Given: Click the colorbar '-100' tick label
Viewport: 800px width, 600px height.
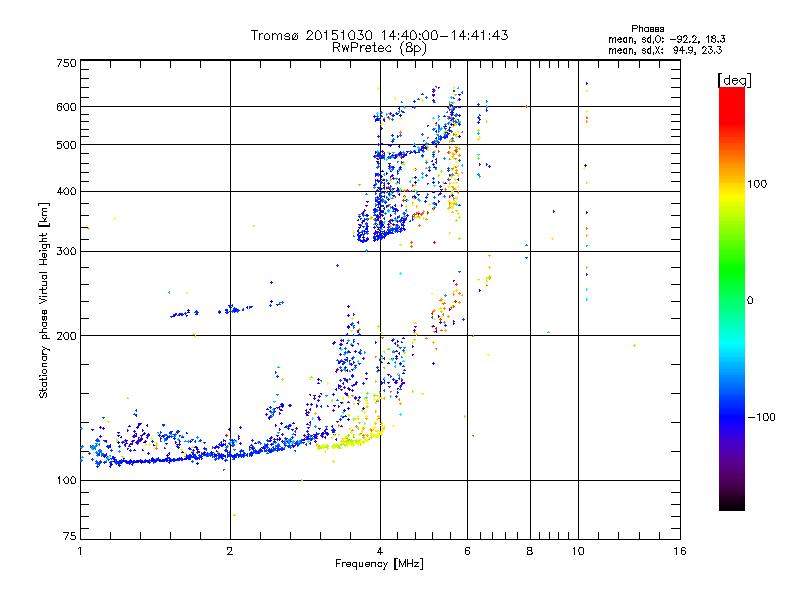Looking at the screenshot, I should pyautogui.click(x=761, y=417).
